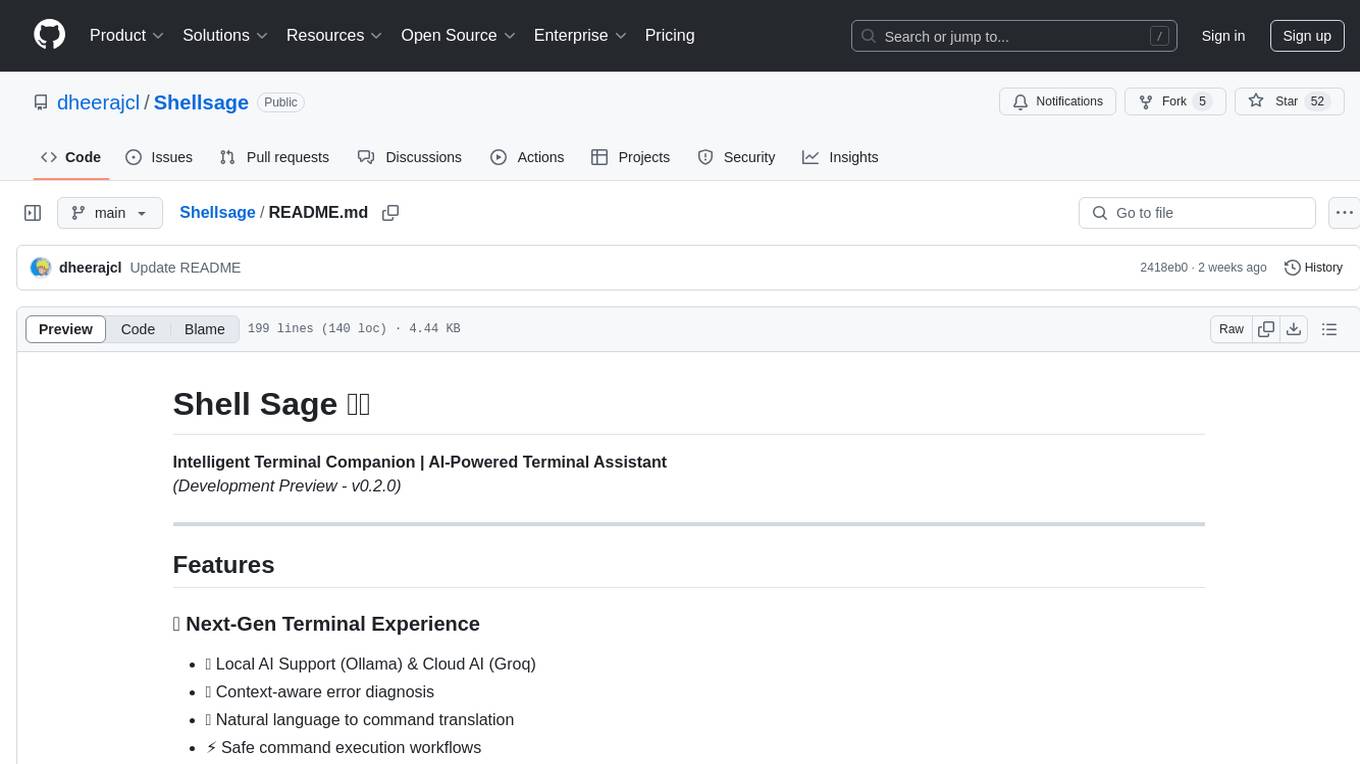Open the dheerajcl owner profile
This screenshot has width=1360, height=764.
[x=98, y=102]
